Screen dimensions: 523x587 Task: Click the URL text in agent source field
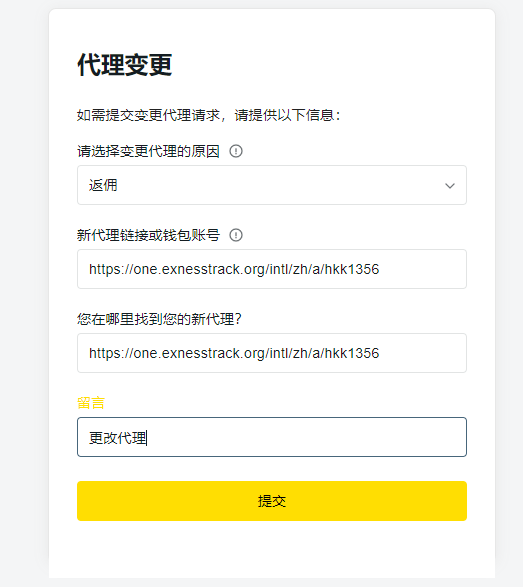[234, 353]
